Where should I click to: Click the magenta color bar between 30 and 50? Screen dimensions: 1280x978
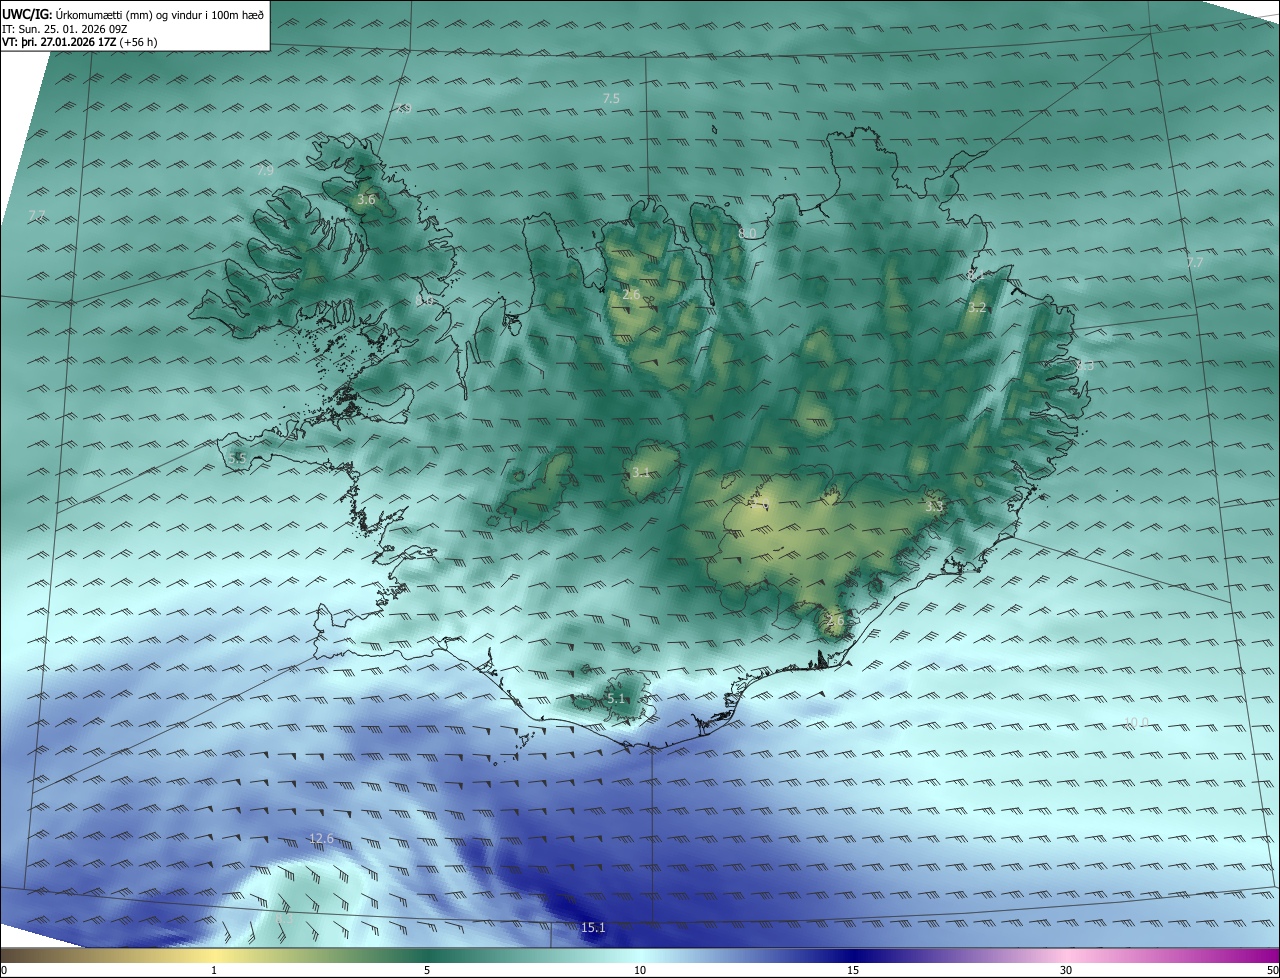[x=1170, y=956]
